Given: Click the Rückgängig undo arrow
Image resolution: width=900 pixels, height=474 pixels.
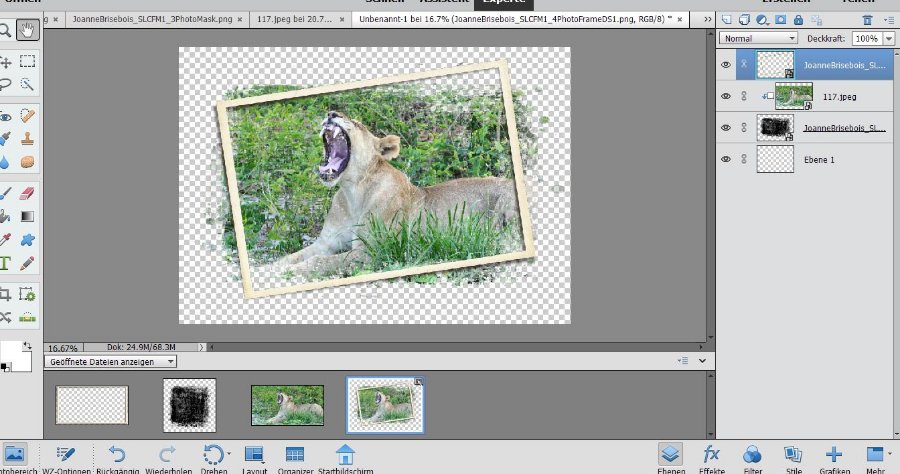Looking at the screenshot, I should 117,453.
